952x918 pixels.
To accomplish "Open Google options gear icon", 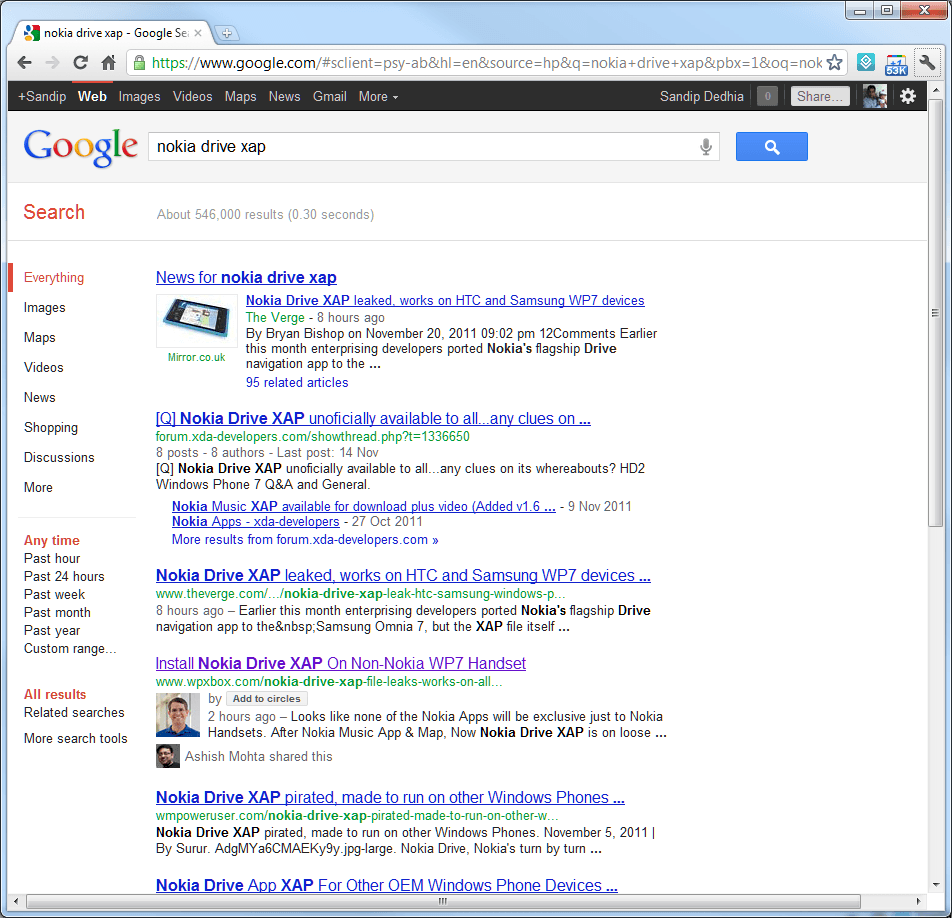I will coord(908,96).
